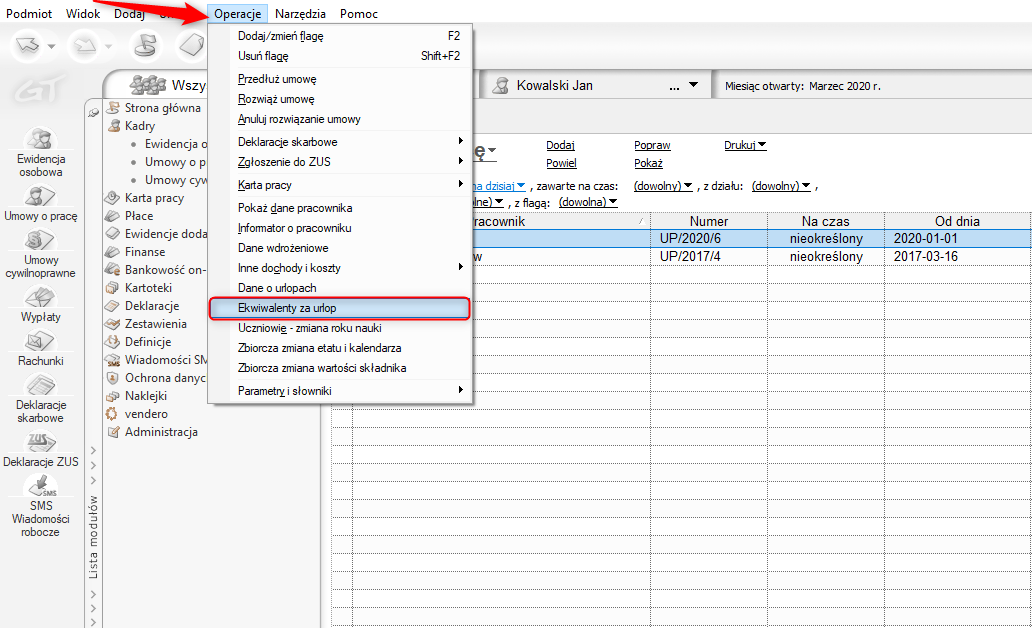
Task: Click the Deklaracje module tree icon
Action: point(113,305)
